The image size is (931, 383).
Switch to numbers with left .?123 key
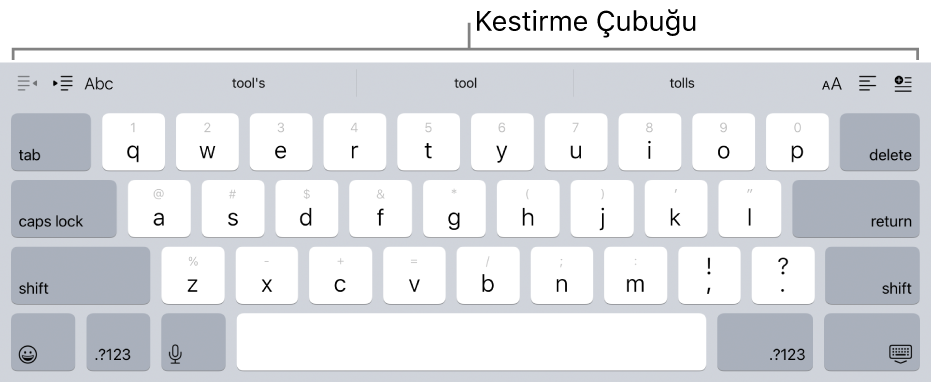click(118, 342)
